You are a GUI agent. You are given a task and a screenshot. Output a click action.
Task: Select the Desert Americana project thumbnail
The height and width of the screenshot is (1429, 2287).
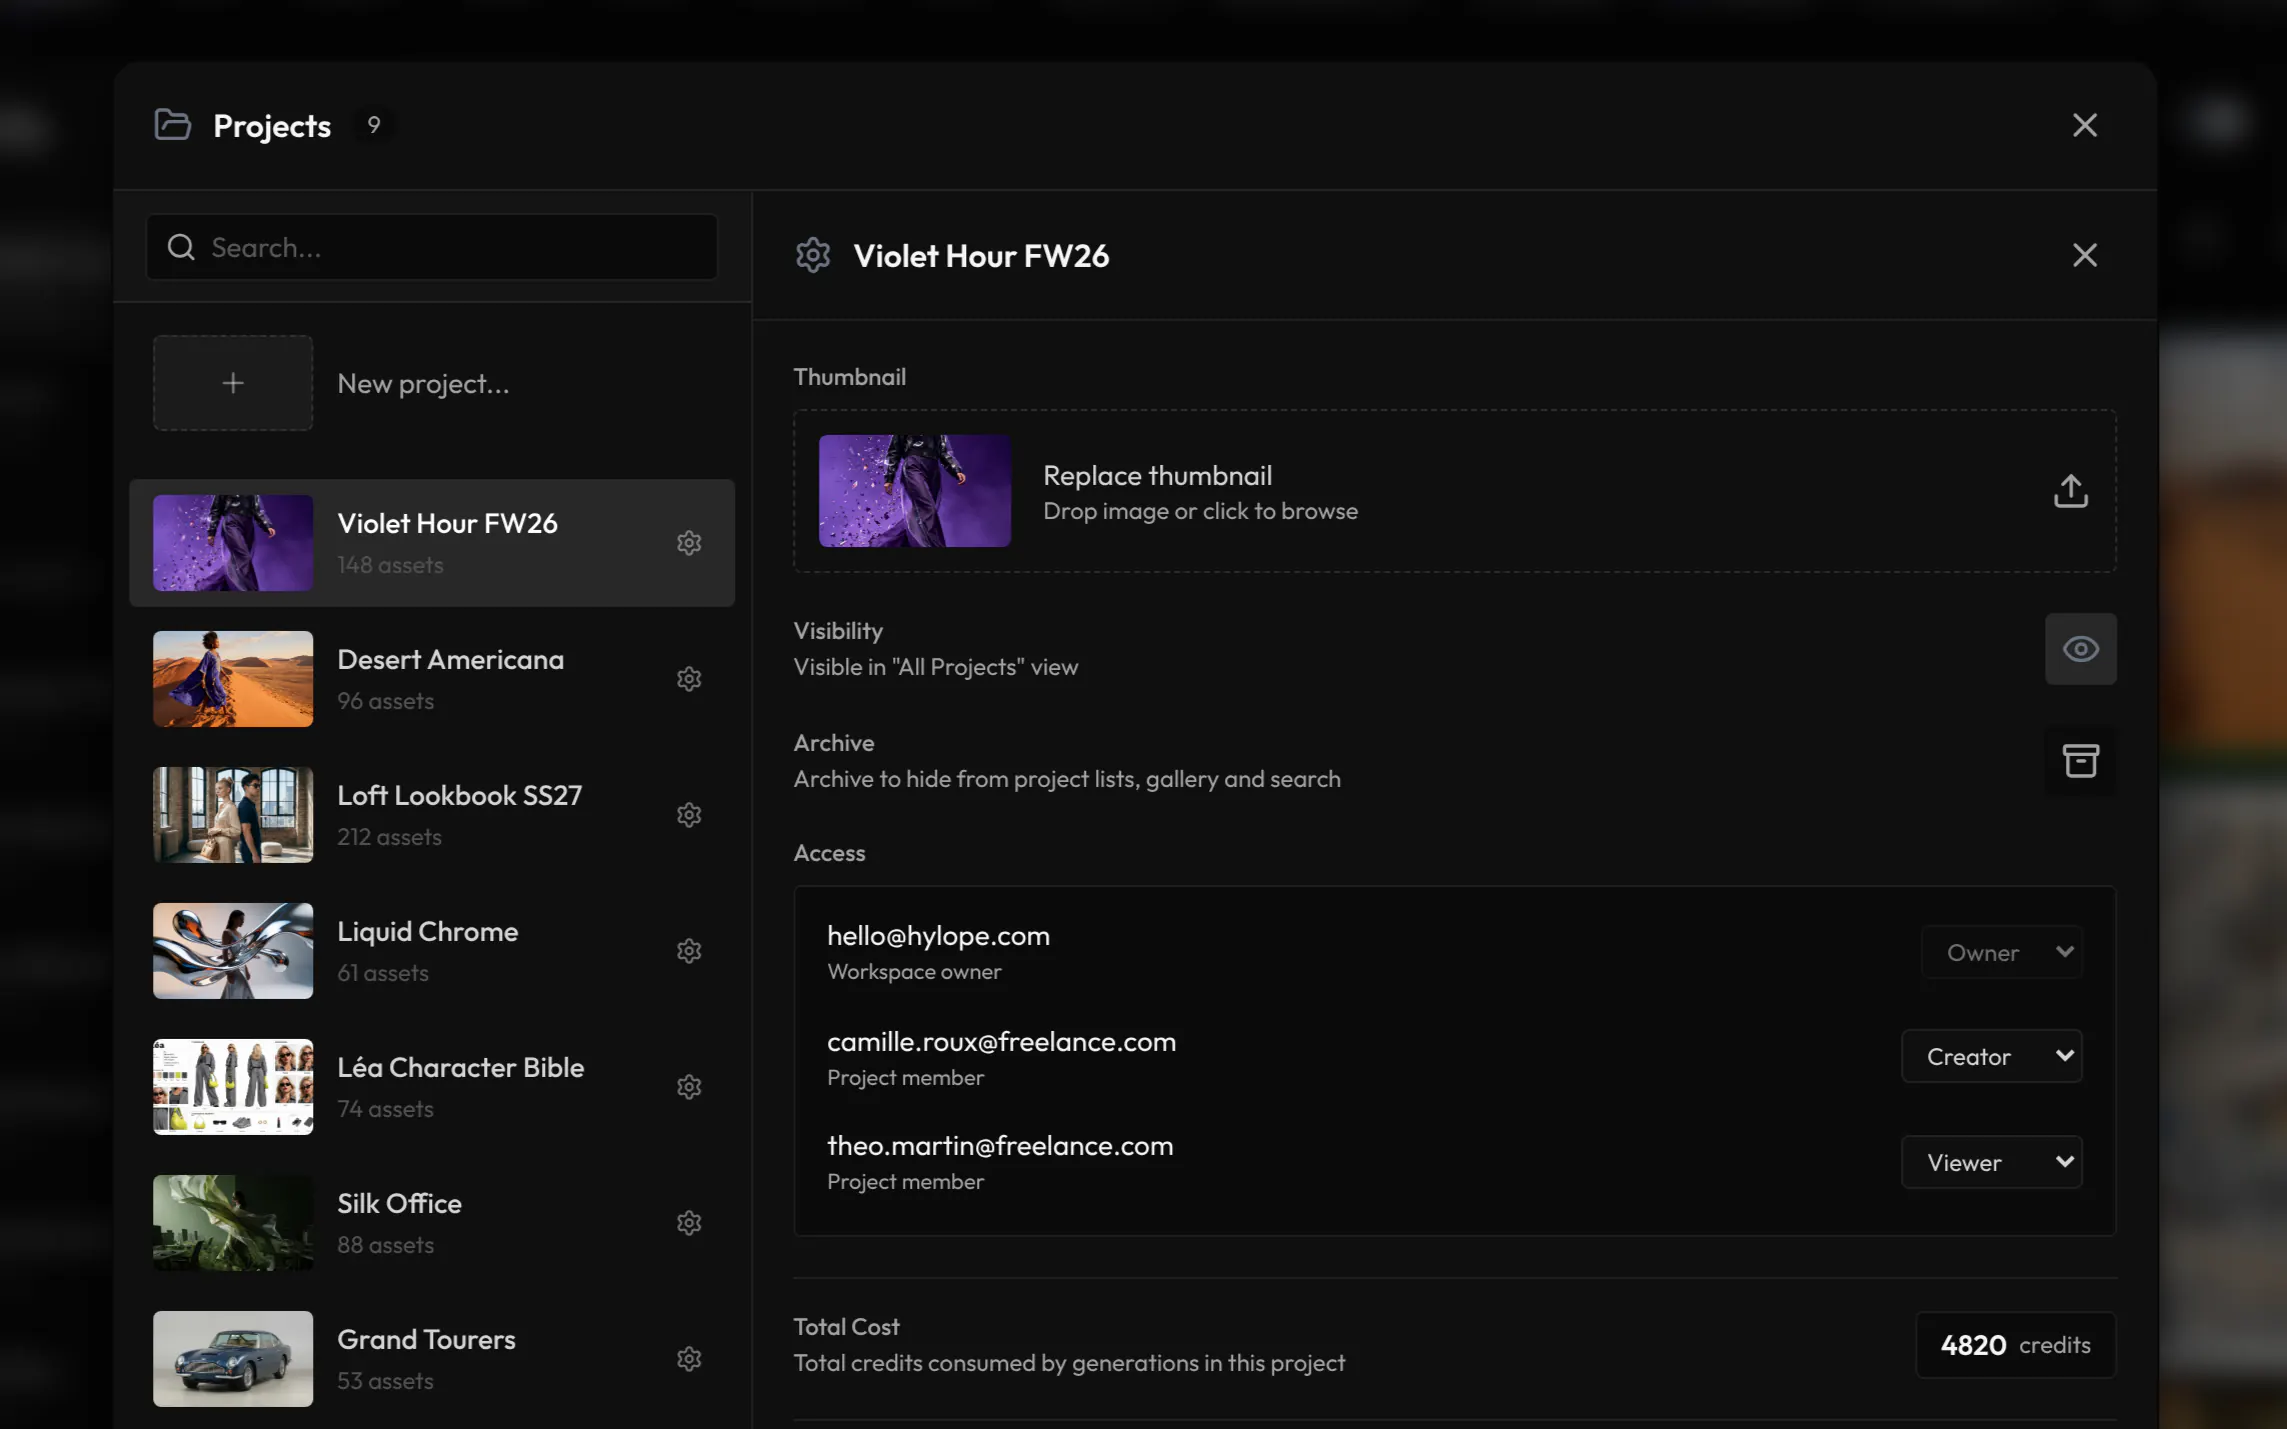click(233, 679)
